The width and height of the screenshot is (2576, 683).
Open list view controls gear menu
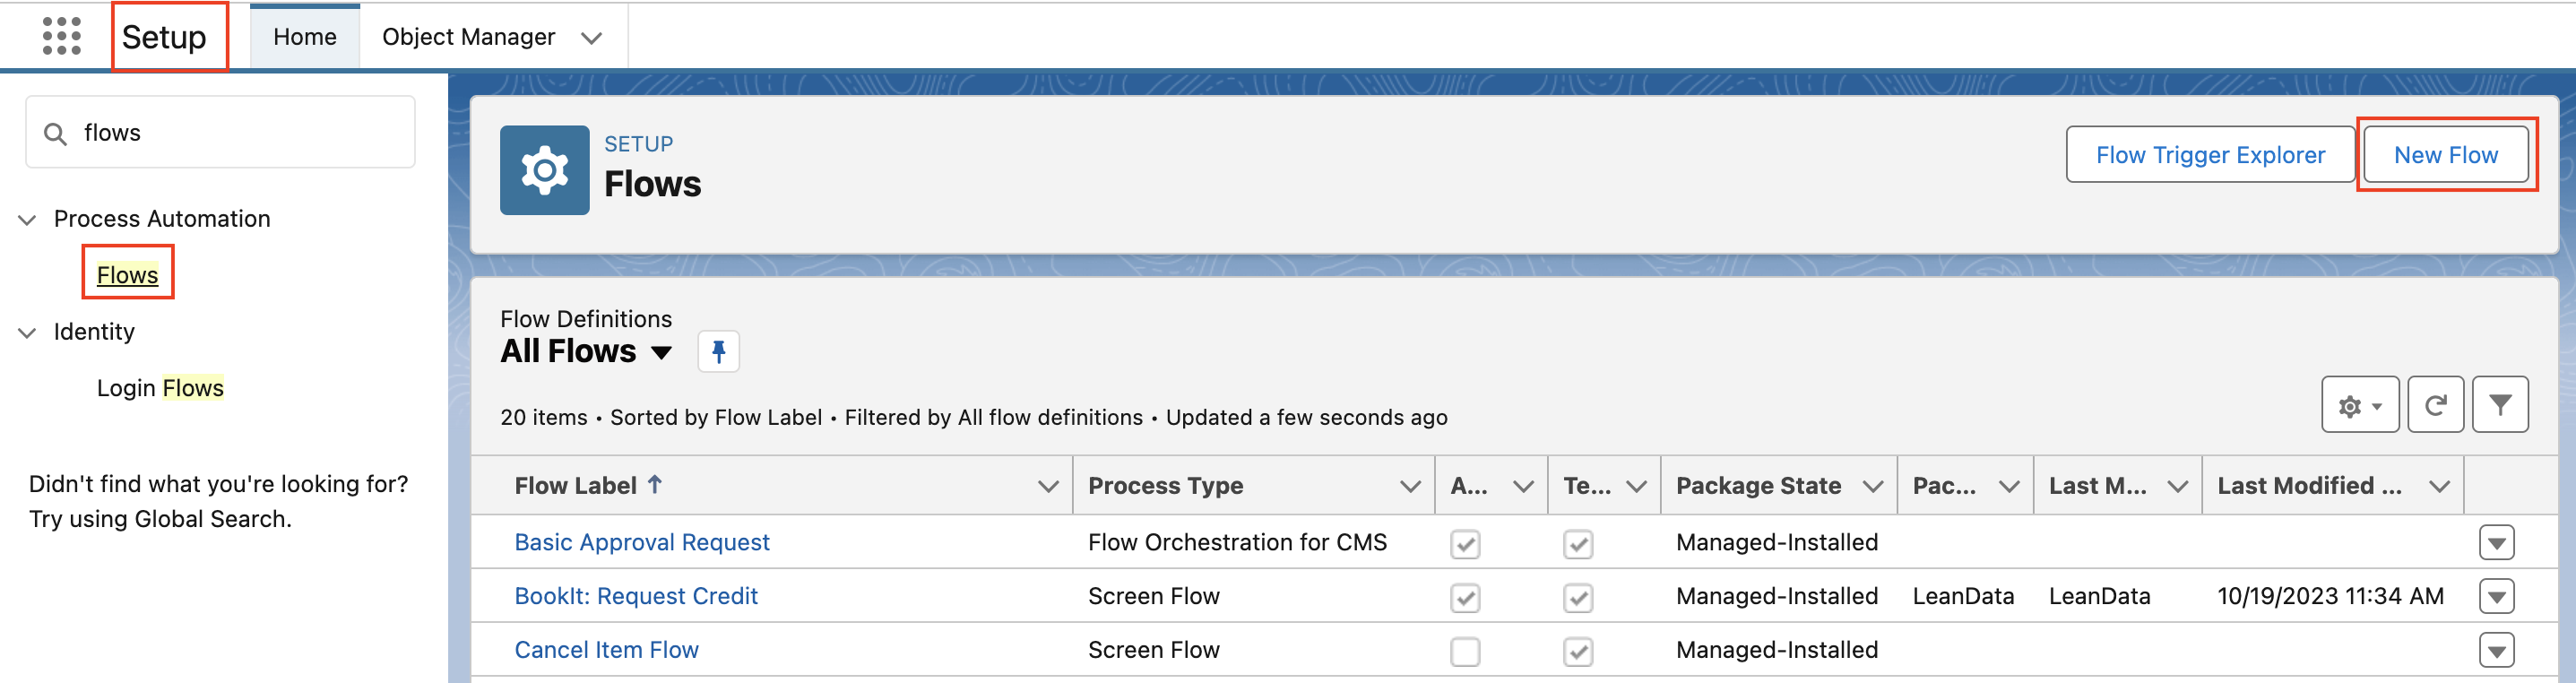2359,405
